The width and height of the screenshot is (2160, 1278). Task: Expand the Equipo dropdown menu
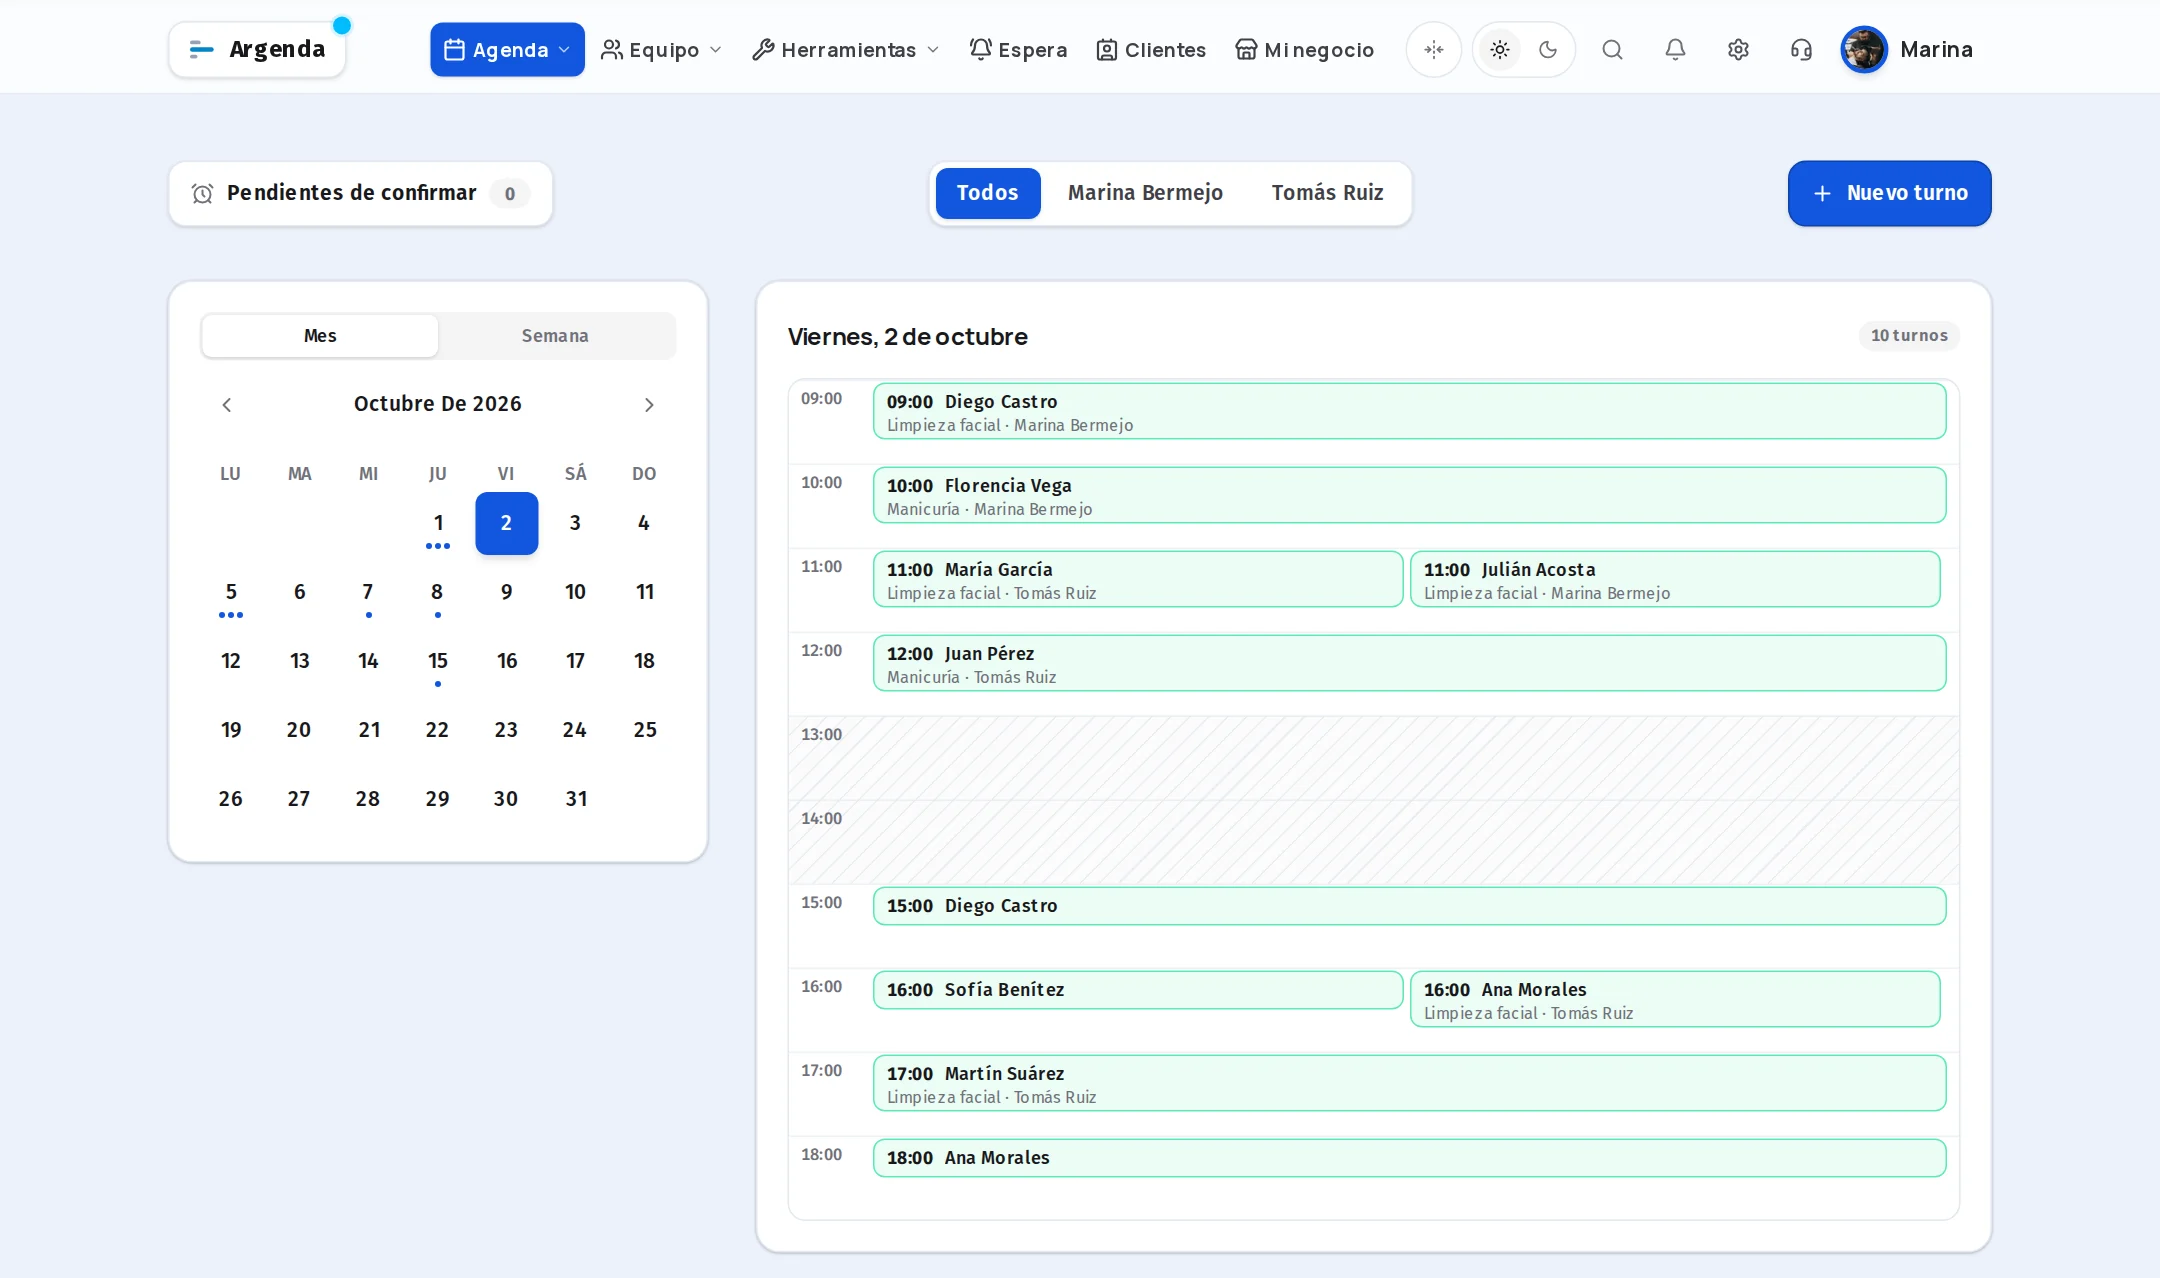tap(661, 49)
